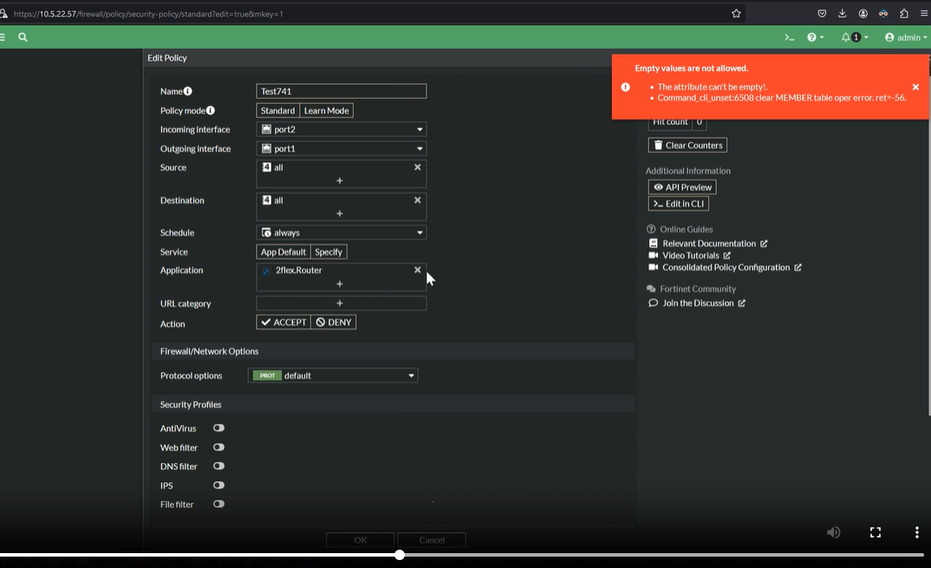The image size is (931, 568).
Task: Expand the Incoming interface dropdown
Action: click(x=341, y=129)
